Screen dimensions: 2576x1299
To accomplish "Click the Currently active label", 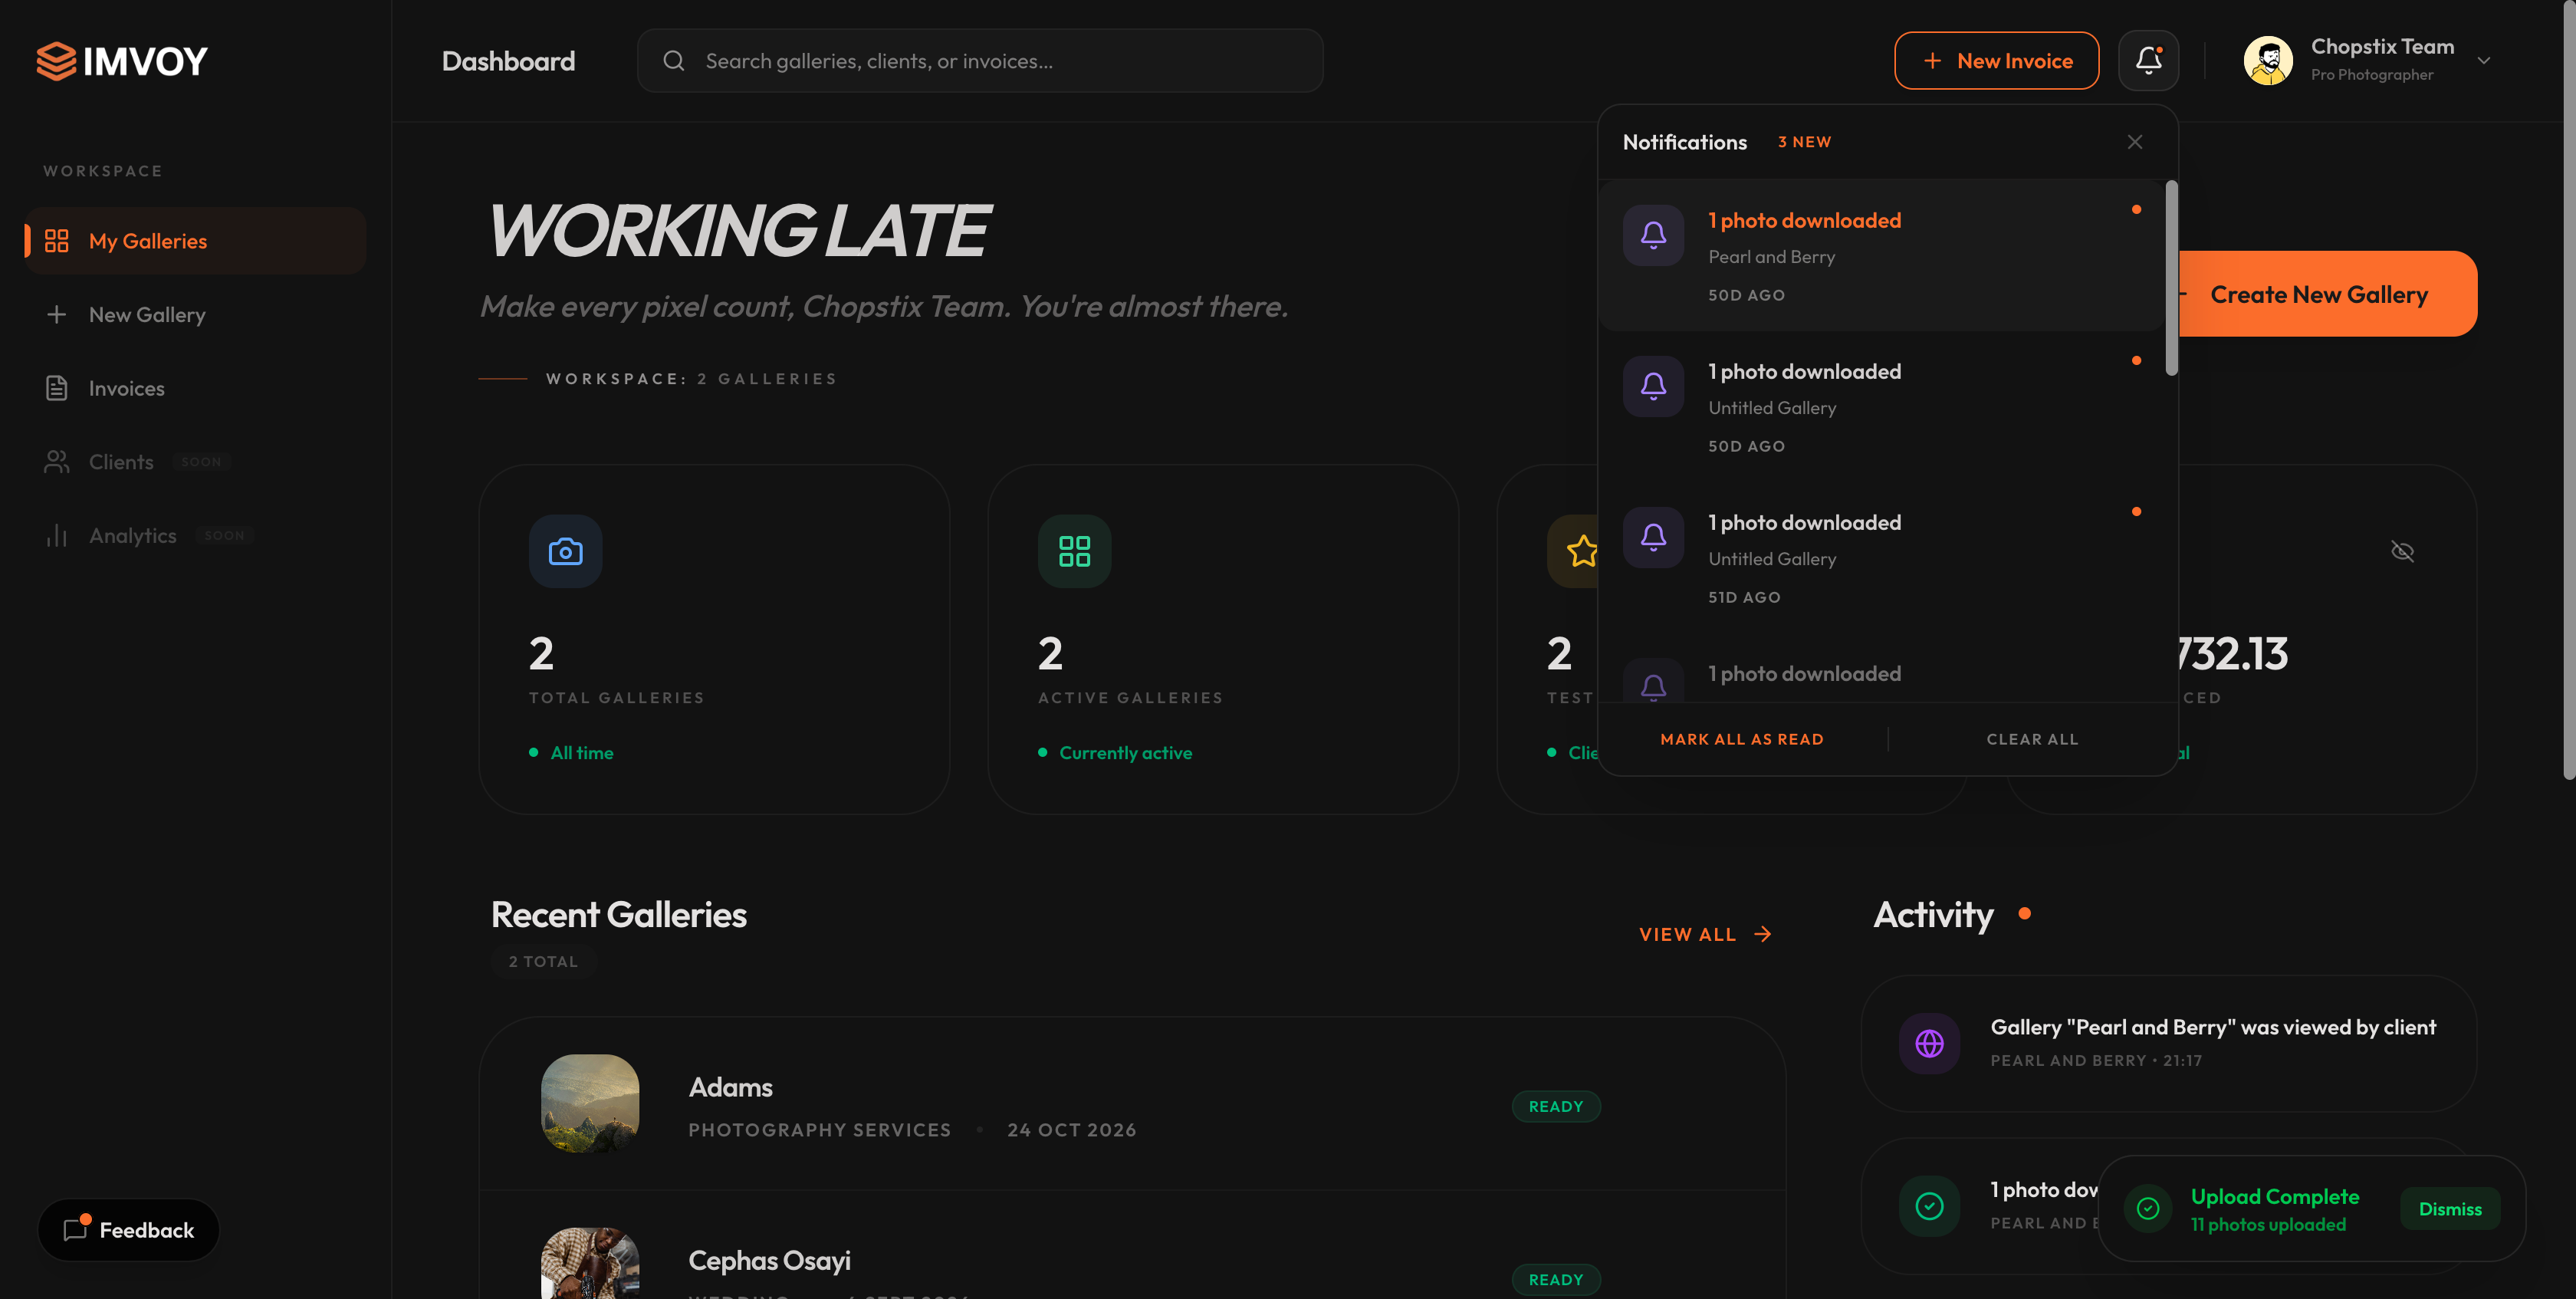I will [1125, 753].
